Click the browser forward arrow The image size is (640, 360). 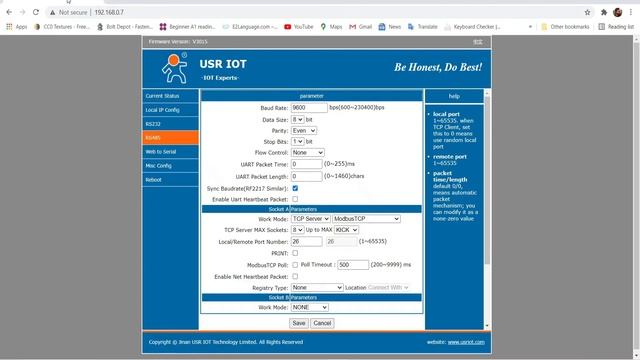[22, 12]
